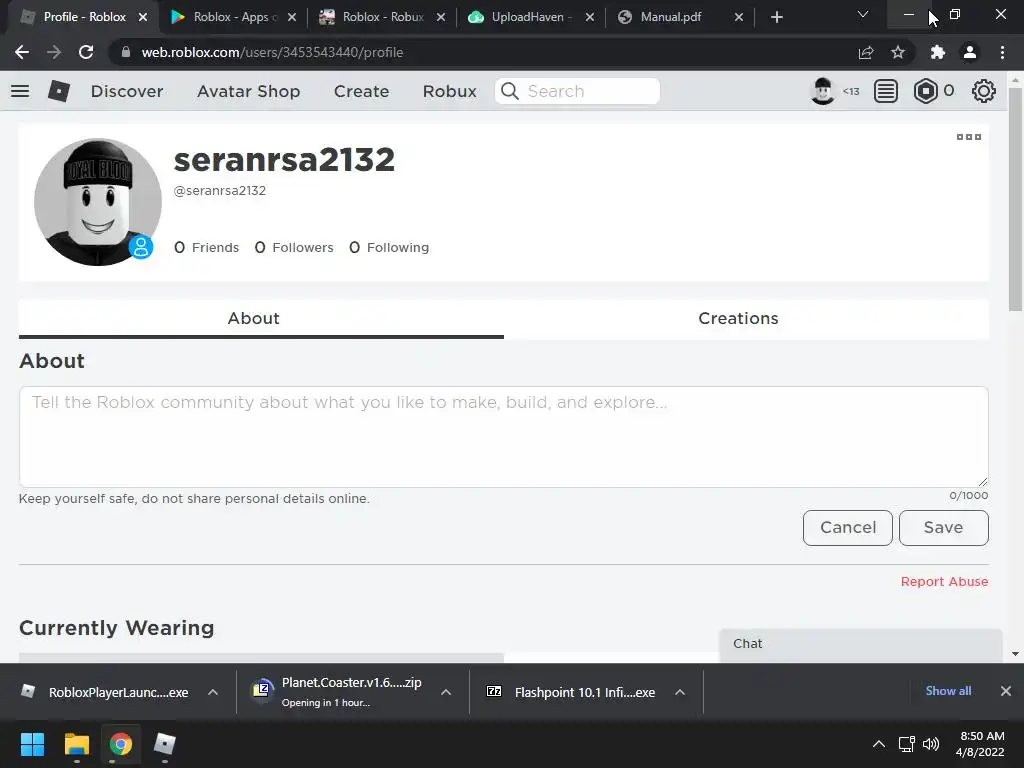Open the Chrome profile account icon
Image resolution: width=1024 pixels, height=768 pixels.
point(970,52)
